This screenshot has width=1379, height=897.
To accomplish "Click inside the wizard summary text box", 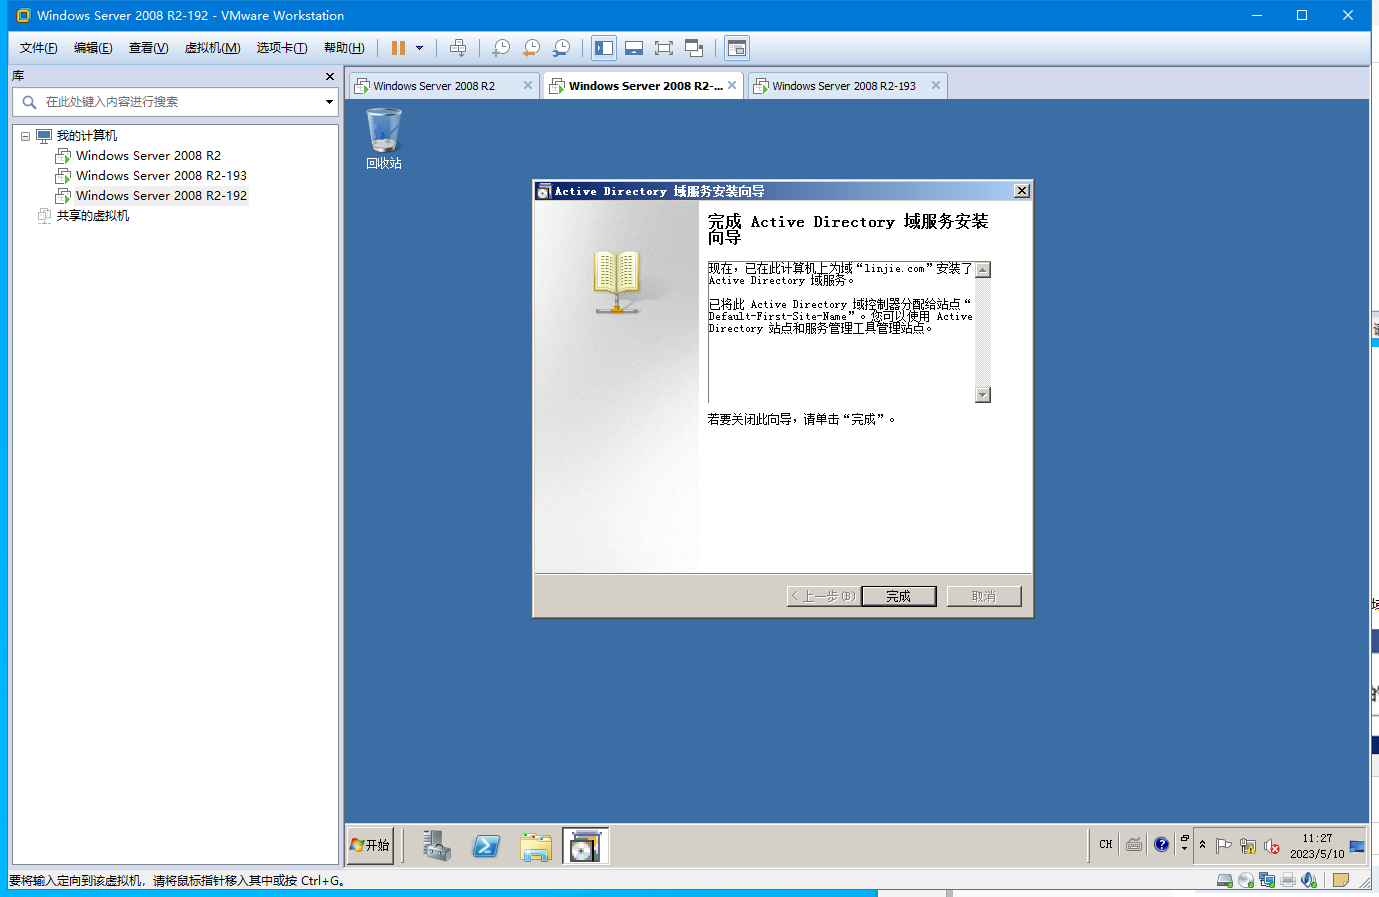I will point(841,332).
